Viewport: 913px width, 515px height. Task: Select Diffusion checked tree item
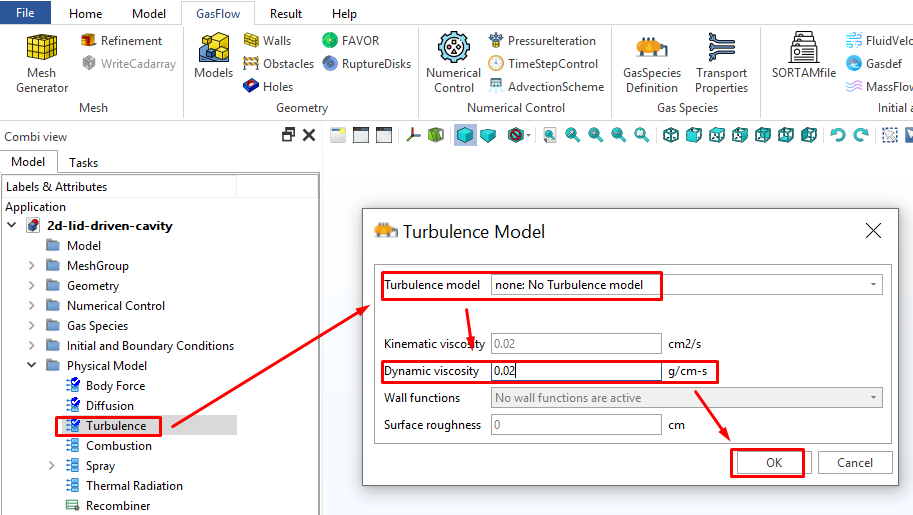[x=109, y=406]
